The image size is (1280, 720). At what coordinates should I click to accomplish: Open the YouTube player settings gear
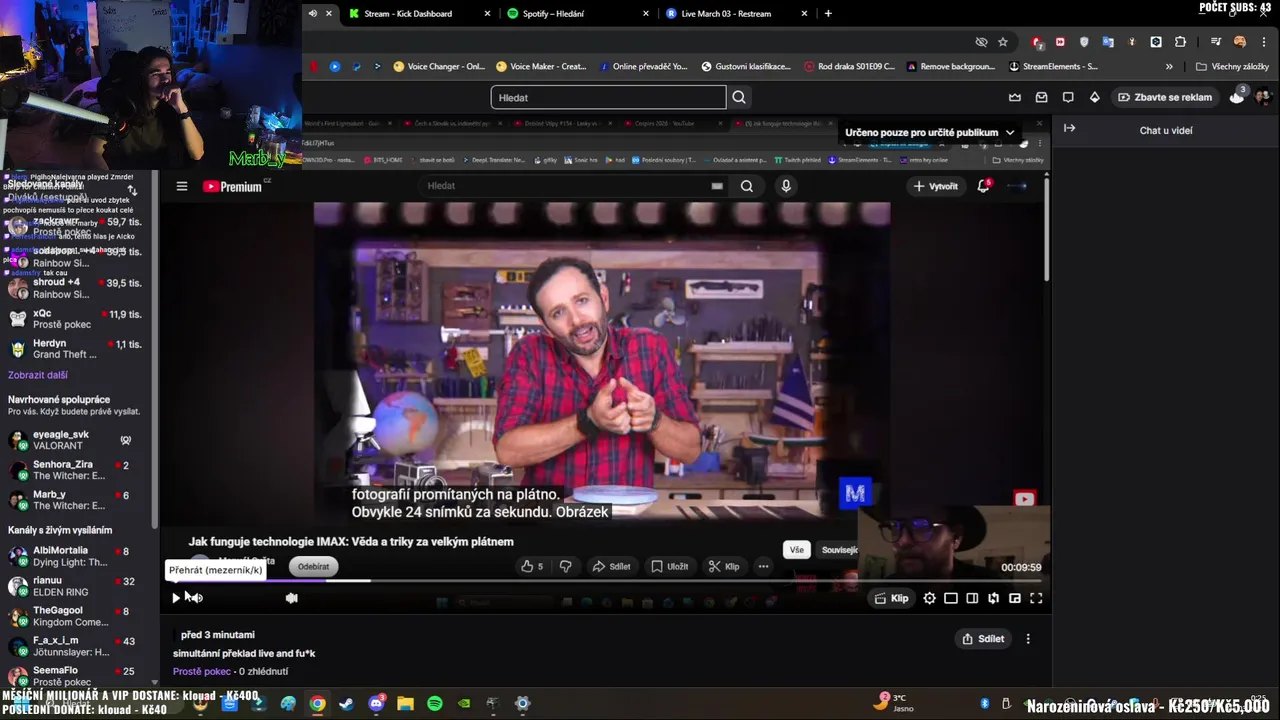pyautogui.click(x=930, y=598)
